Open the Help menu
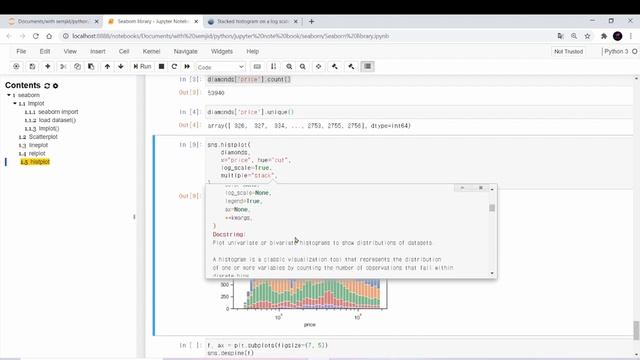 (253, 51)
